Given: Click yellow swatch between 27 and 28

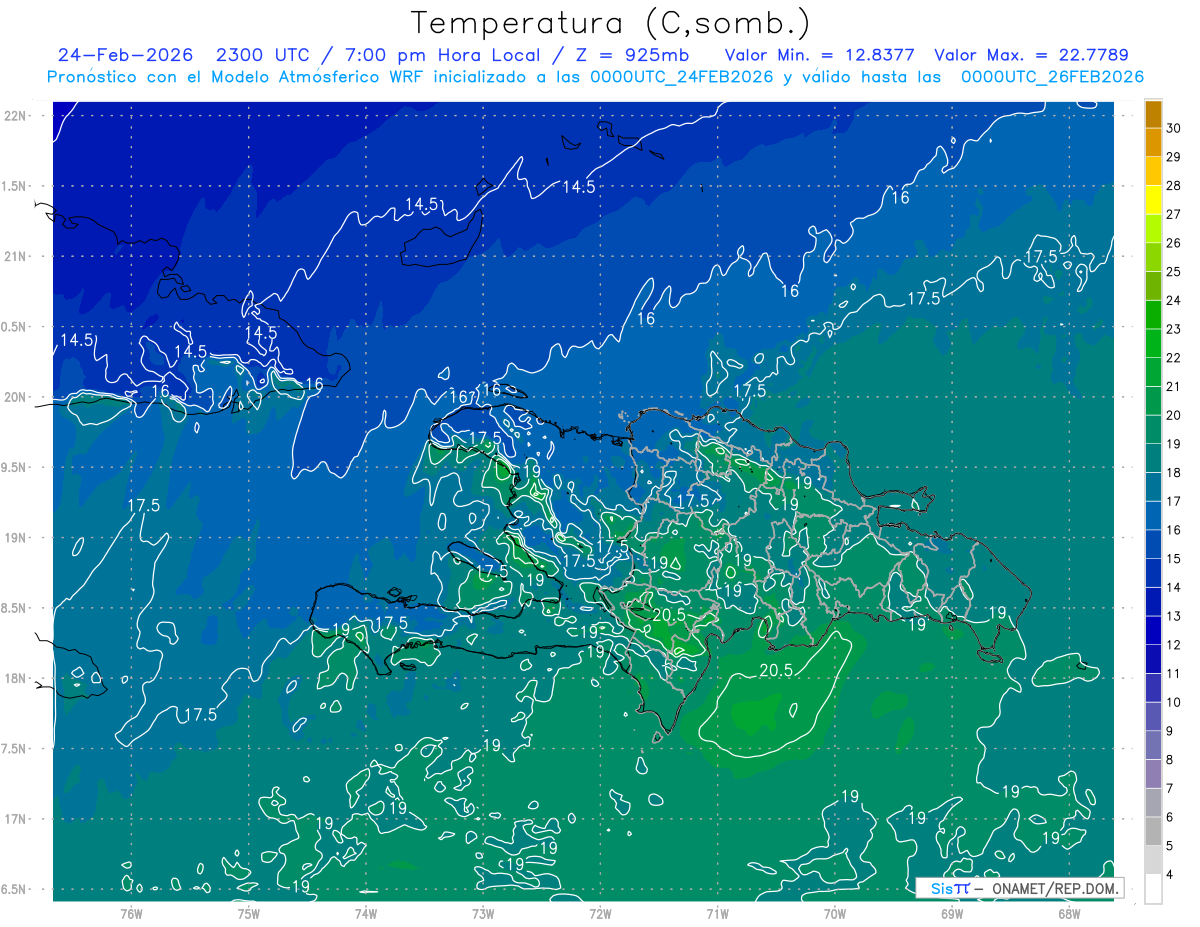Looking at the screenshot, I should tap(1153, 200).
